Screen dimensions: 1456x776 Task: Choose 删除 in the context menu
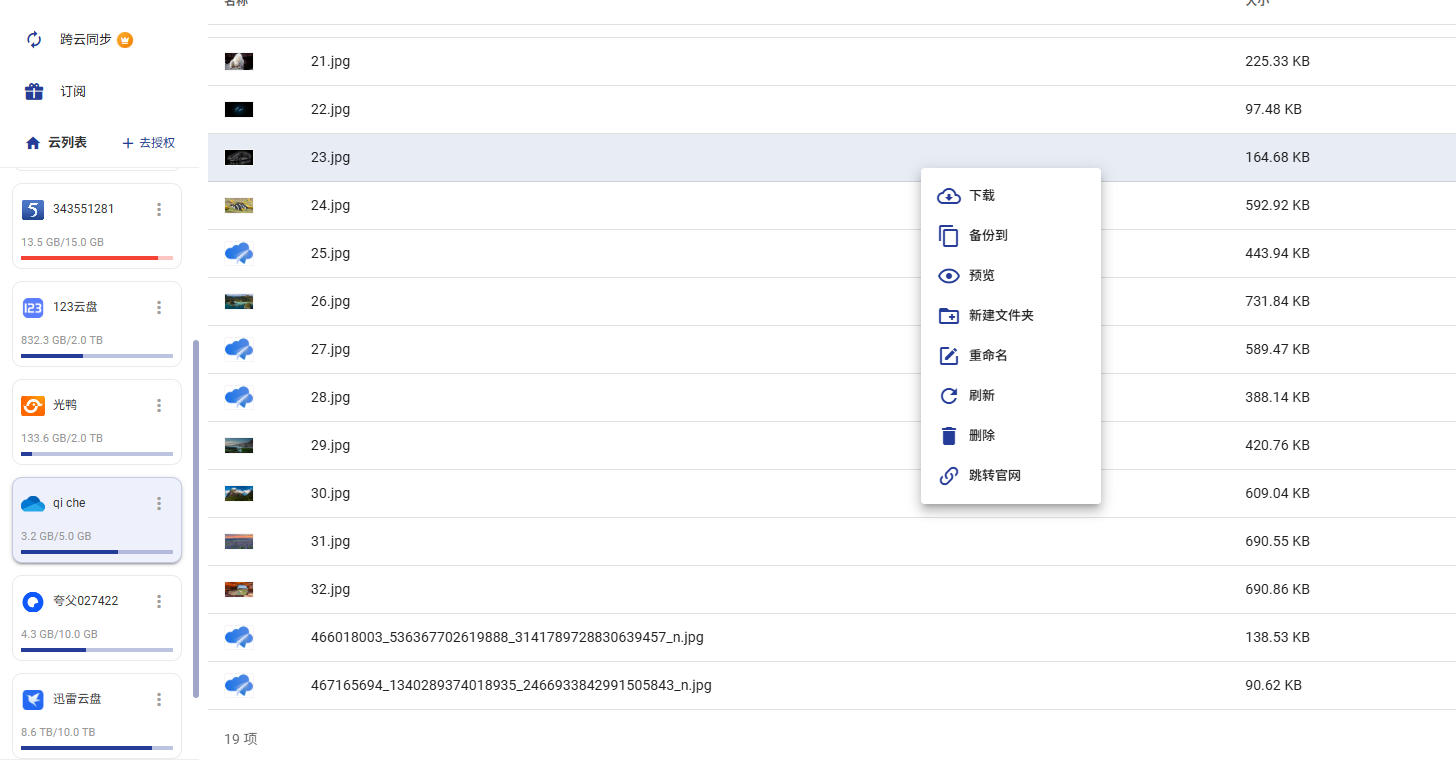pos(1011,436)
